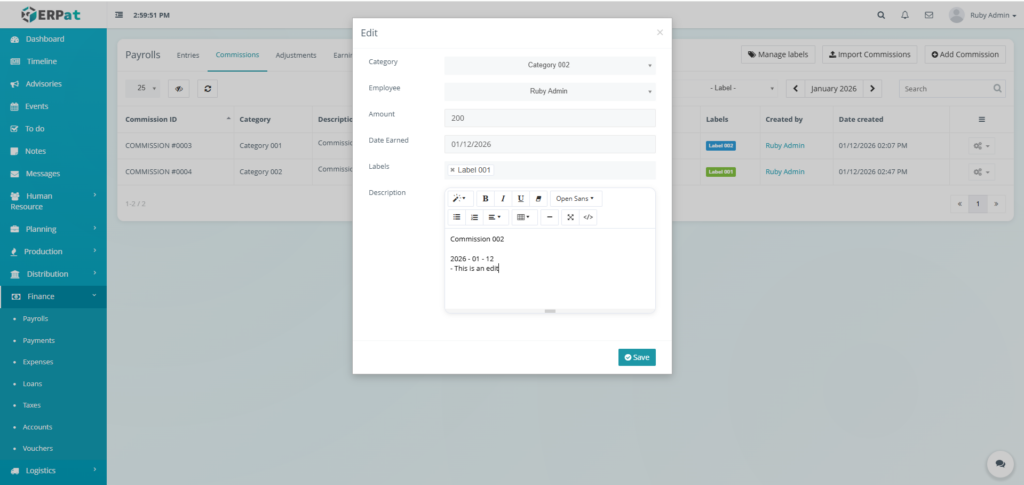This screenshot has width=1024, height=485.
Task: Open the magic wand style menu
Action: tap(460, 198)
